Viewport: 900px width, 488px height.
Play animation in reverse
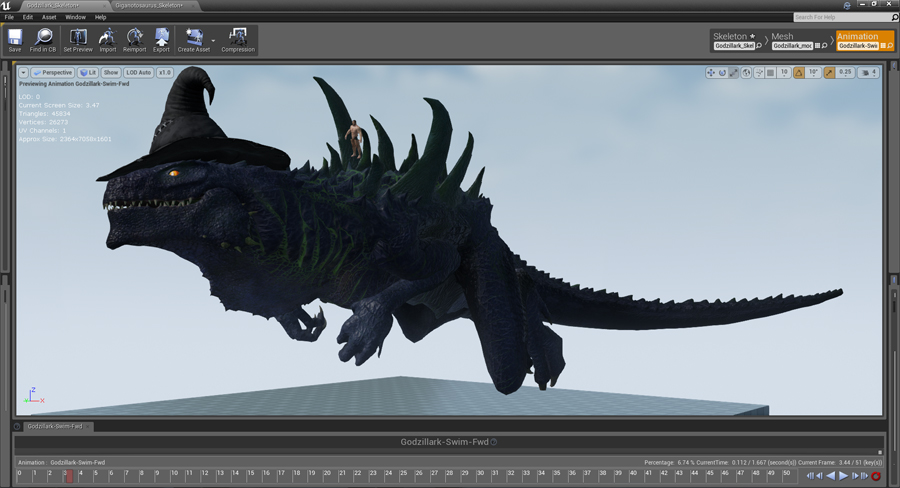coord(831,475)
